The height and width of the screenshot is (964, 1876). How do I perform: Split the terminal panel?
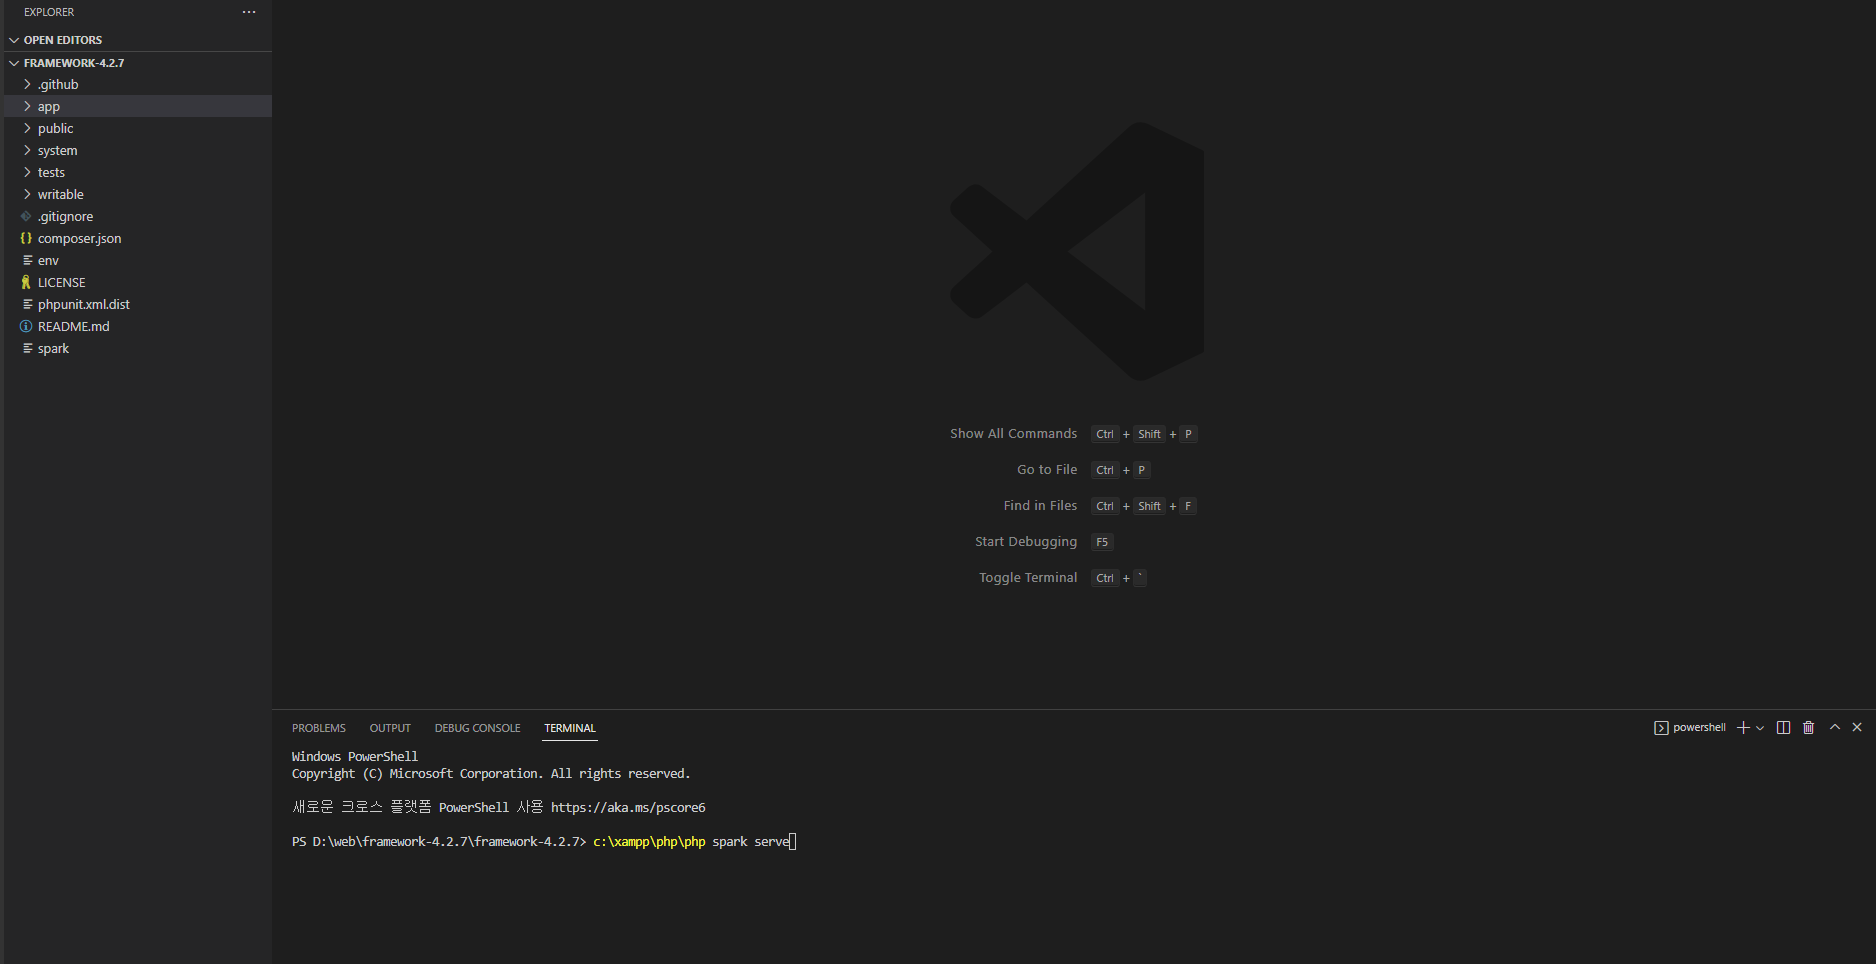1783,728
